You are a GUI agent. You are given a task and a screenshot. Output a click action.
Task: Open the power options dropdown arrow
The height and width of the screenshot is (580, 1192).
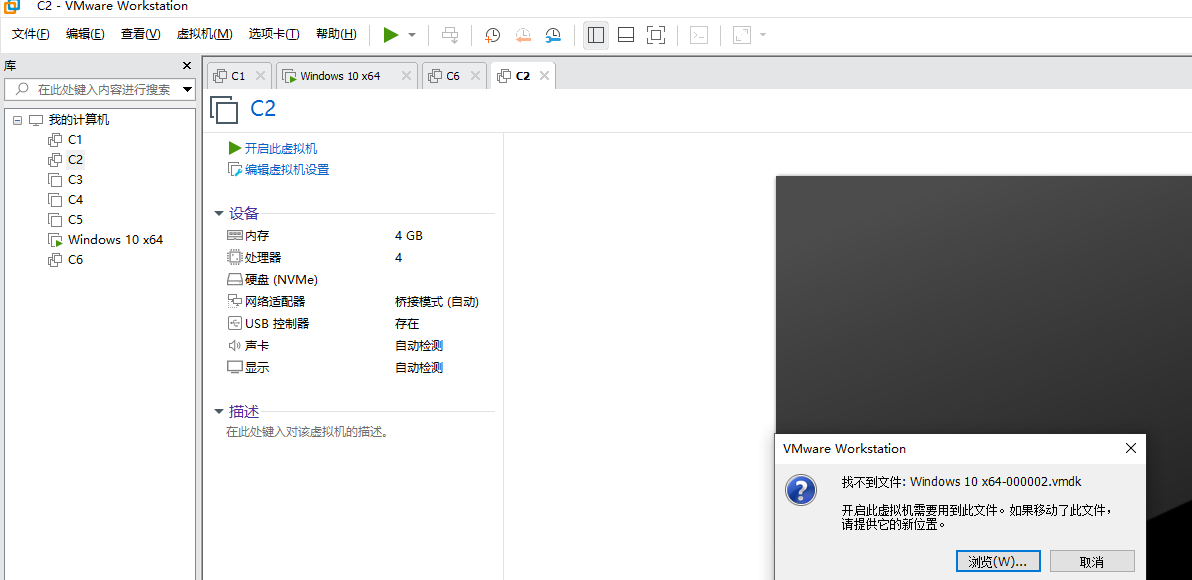(x=412, y=34)
